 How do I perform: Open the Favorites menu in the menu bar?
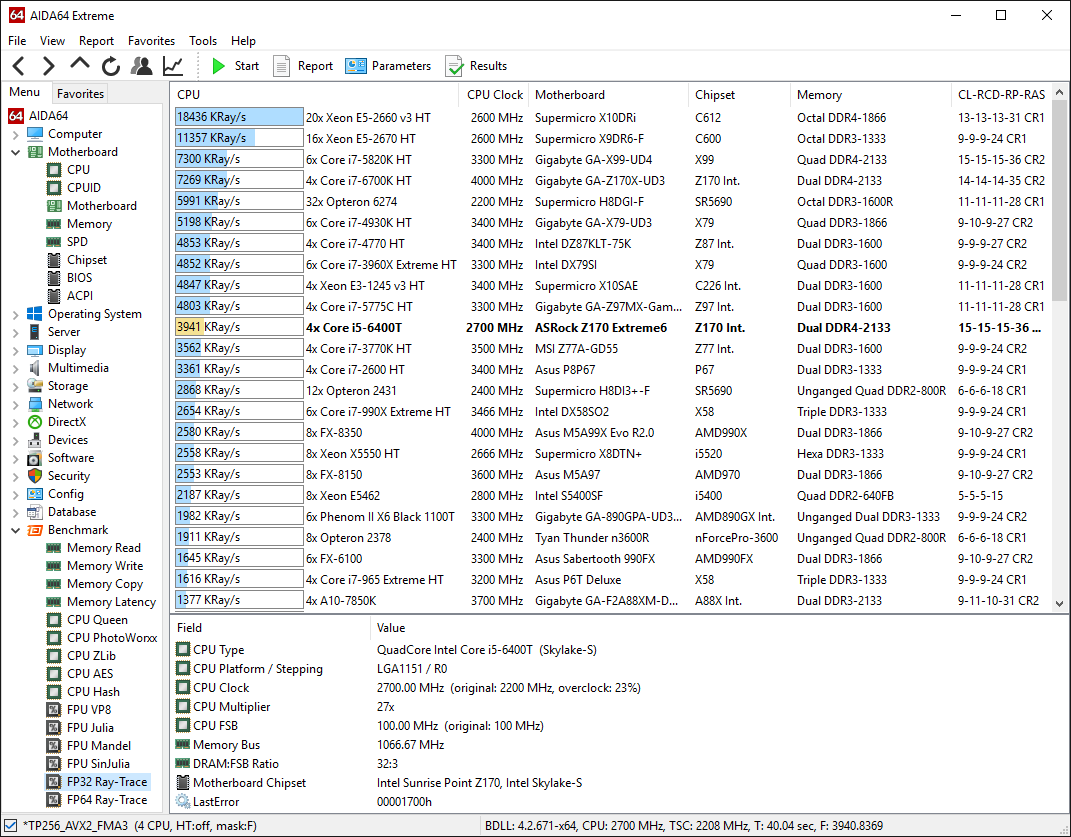pyautogui.click(x=152, y=41)
